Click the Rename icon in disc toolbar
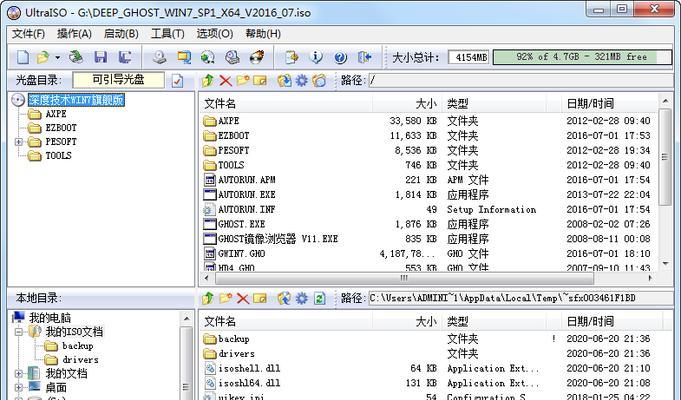Screen dimensions: 681x400 pos(260,80)
